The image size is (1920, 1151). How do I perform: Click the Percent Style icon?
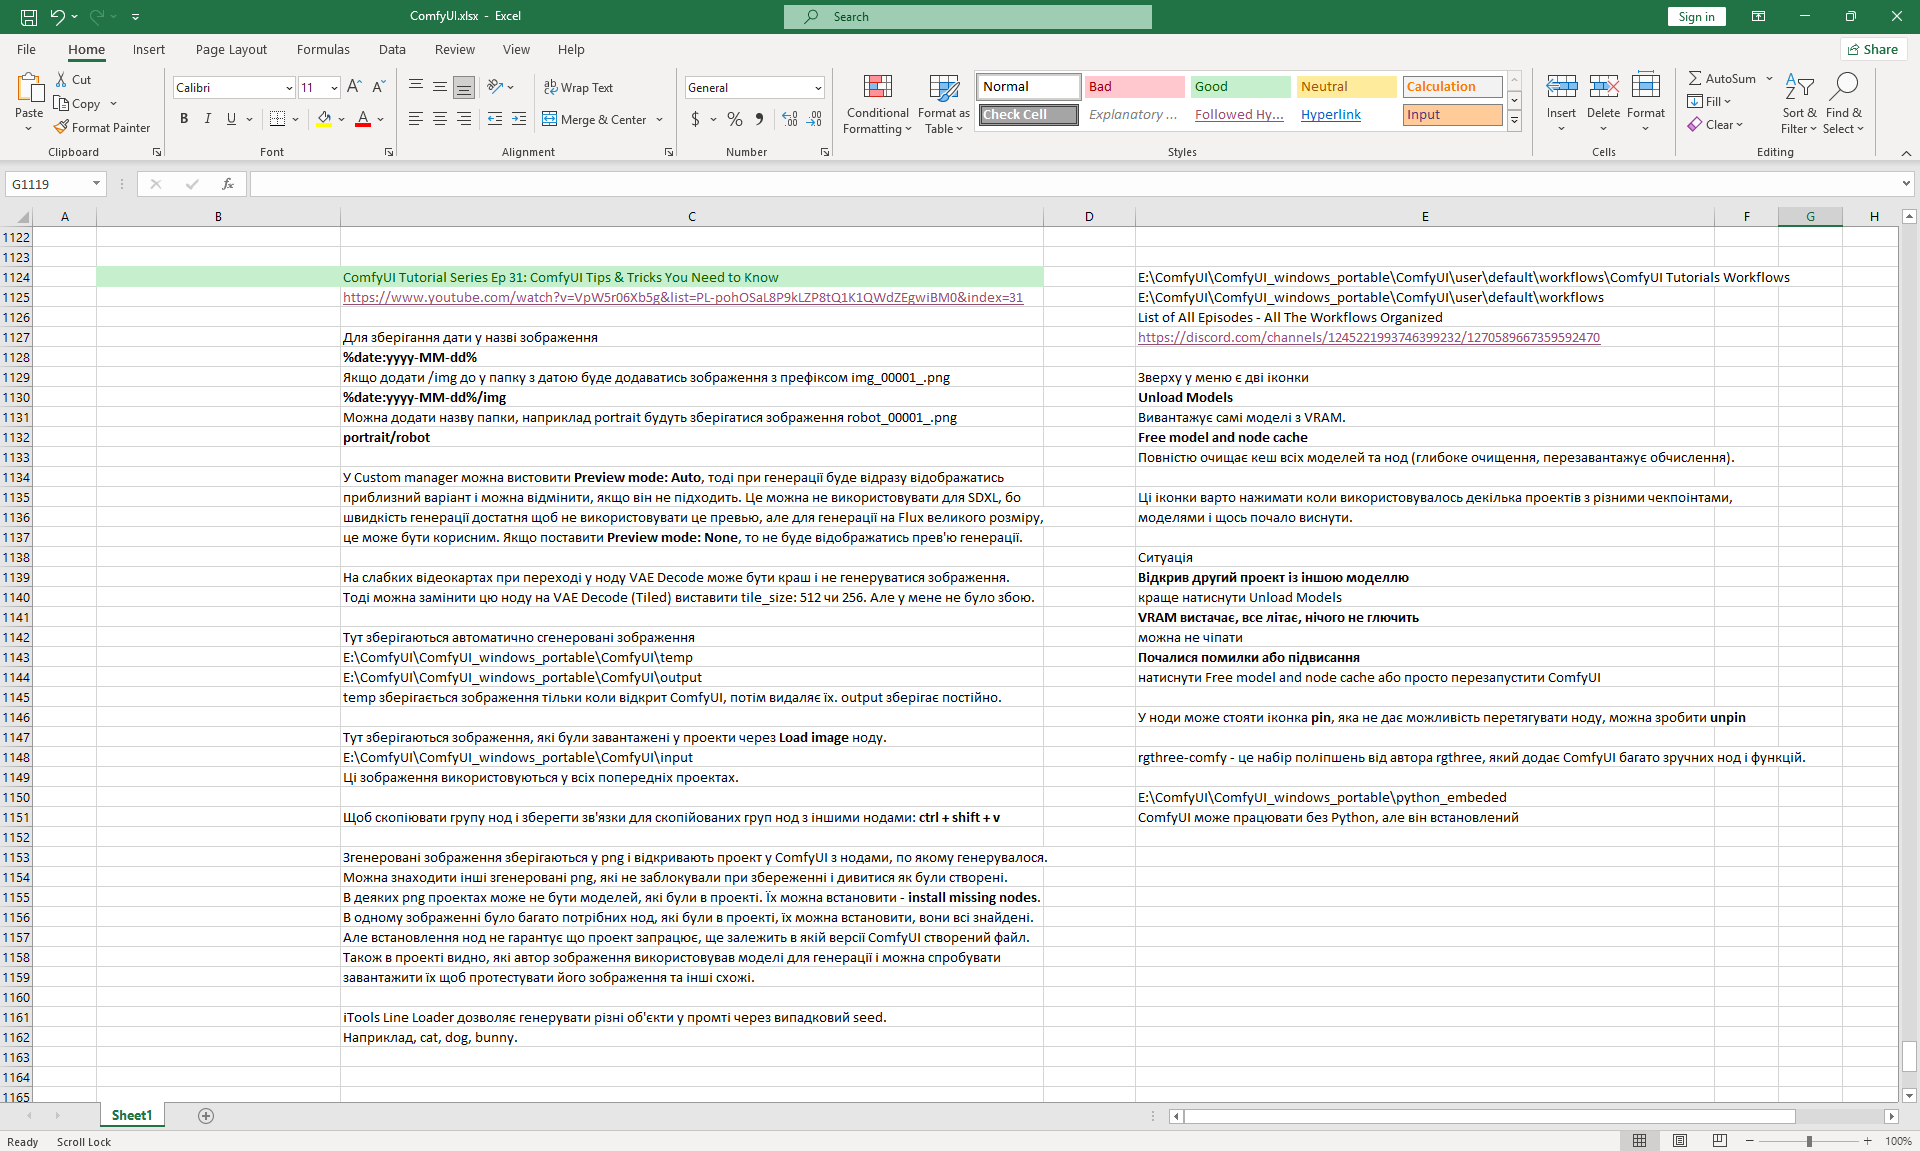click(735, 119)
